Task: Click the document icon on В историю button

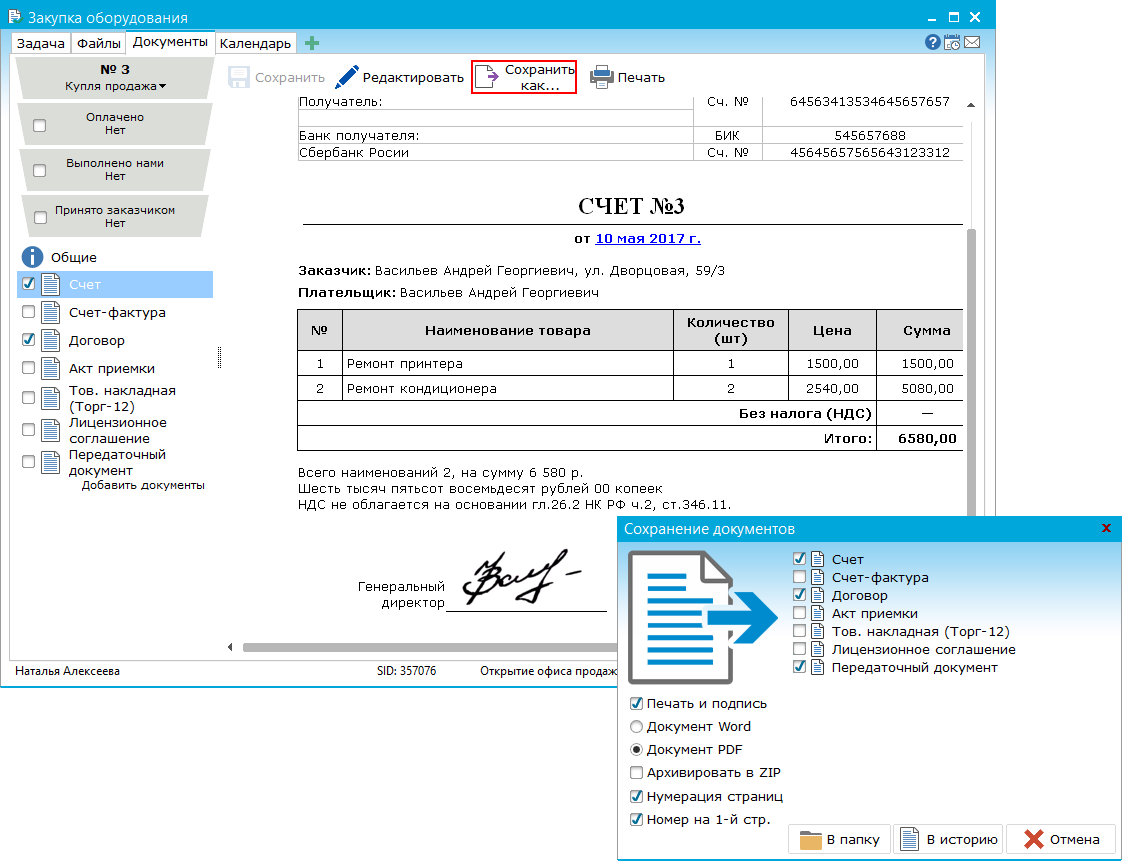Action: (909, 840)
